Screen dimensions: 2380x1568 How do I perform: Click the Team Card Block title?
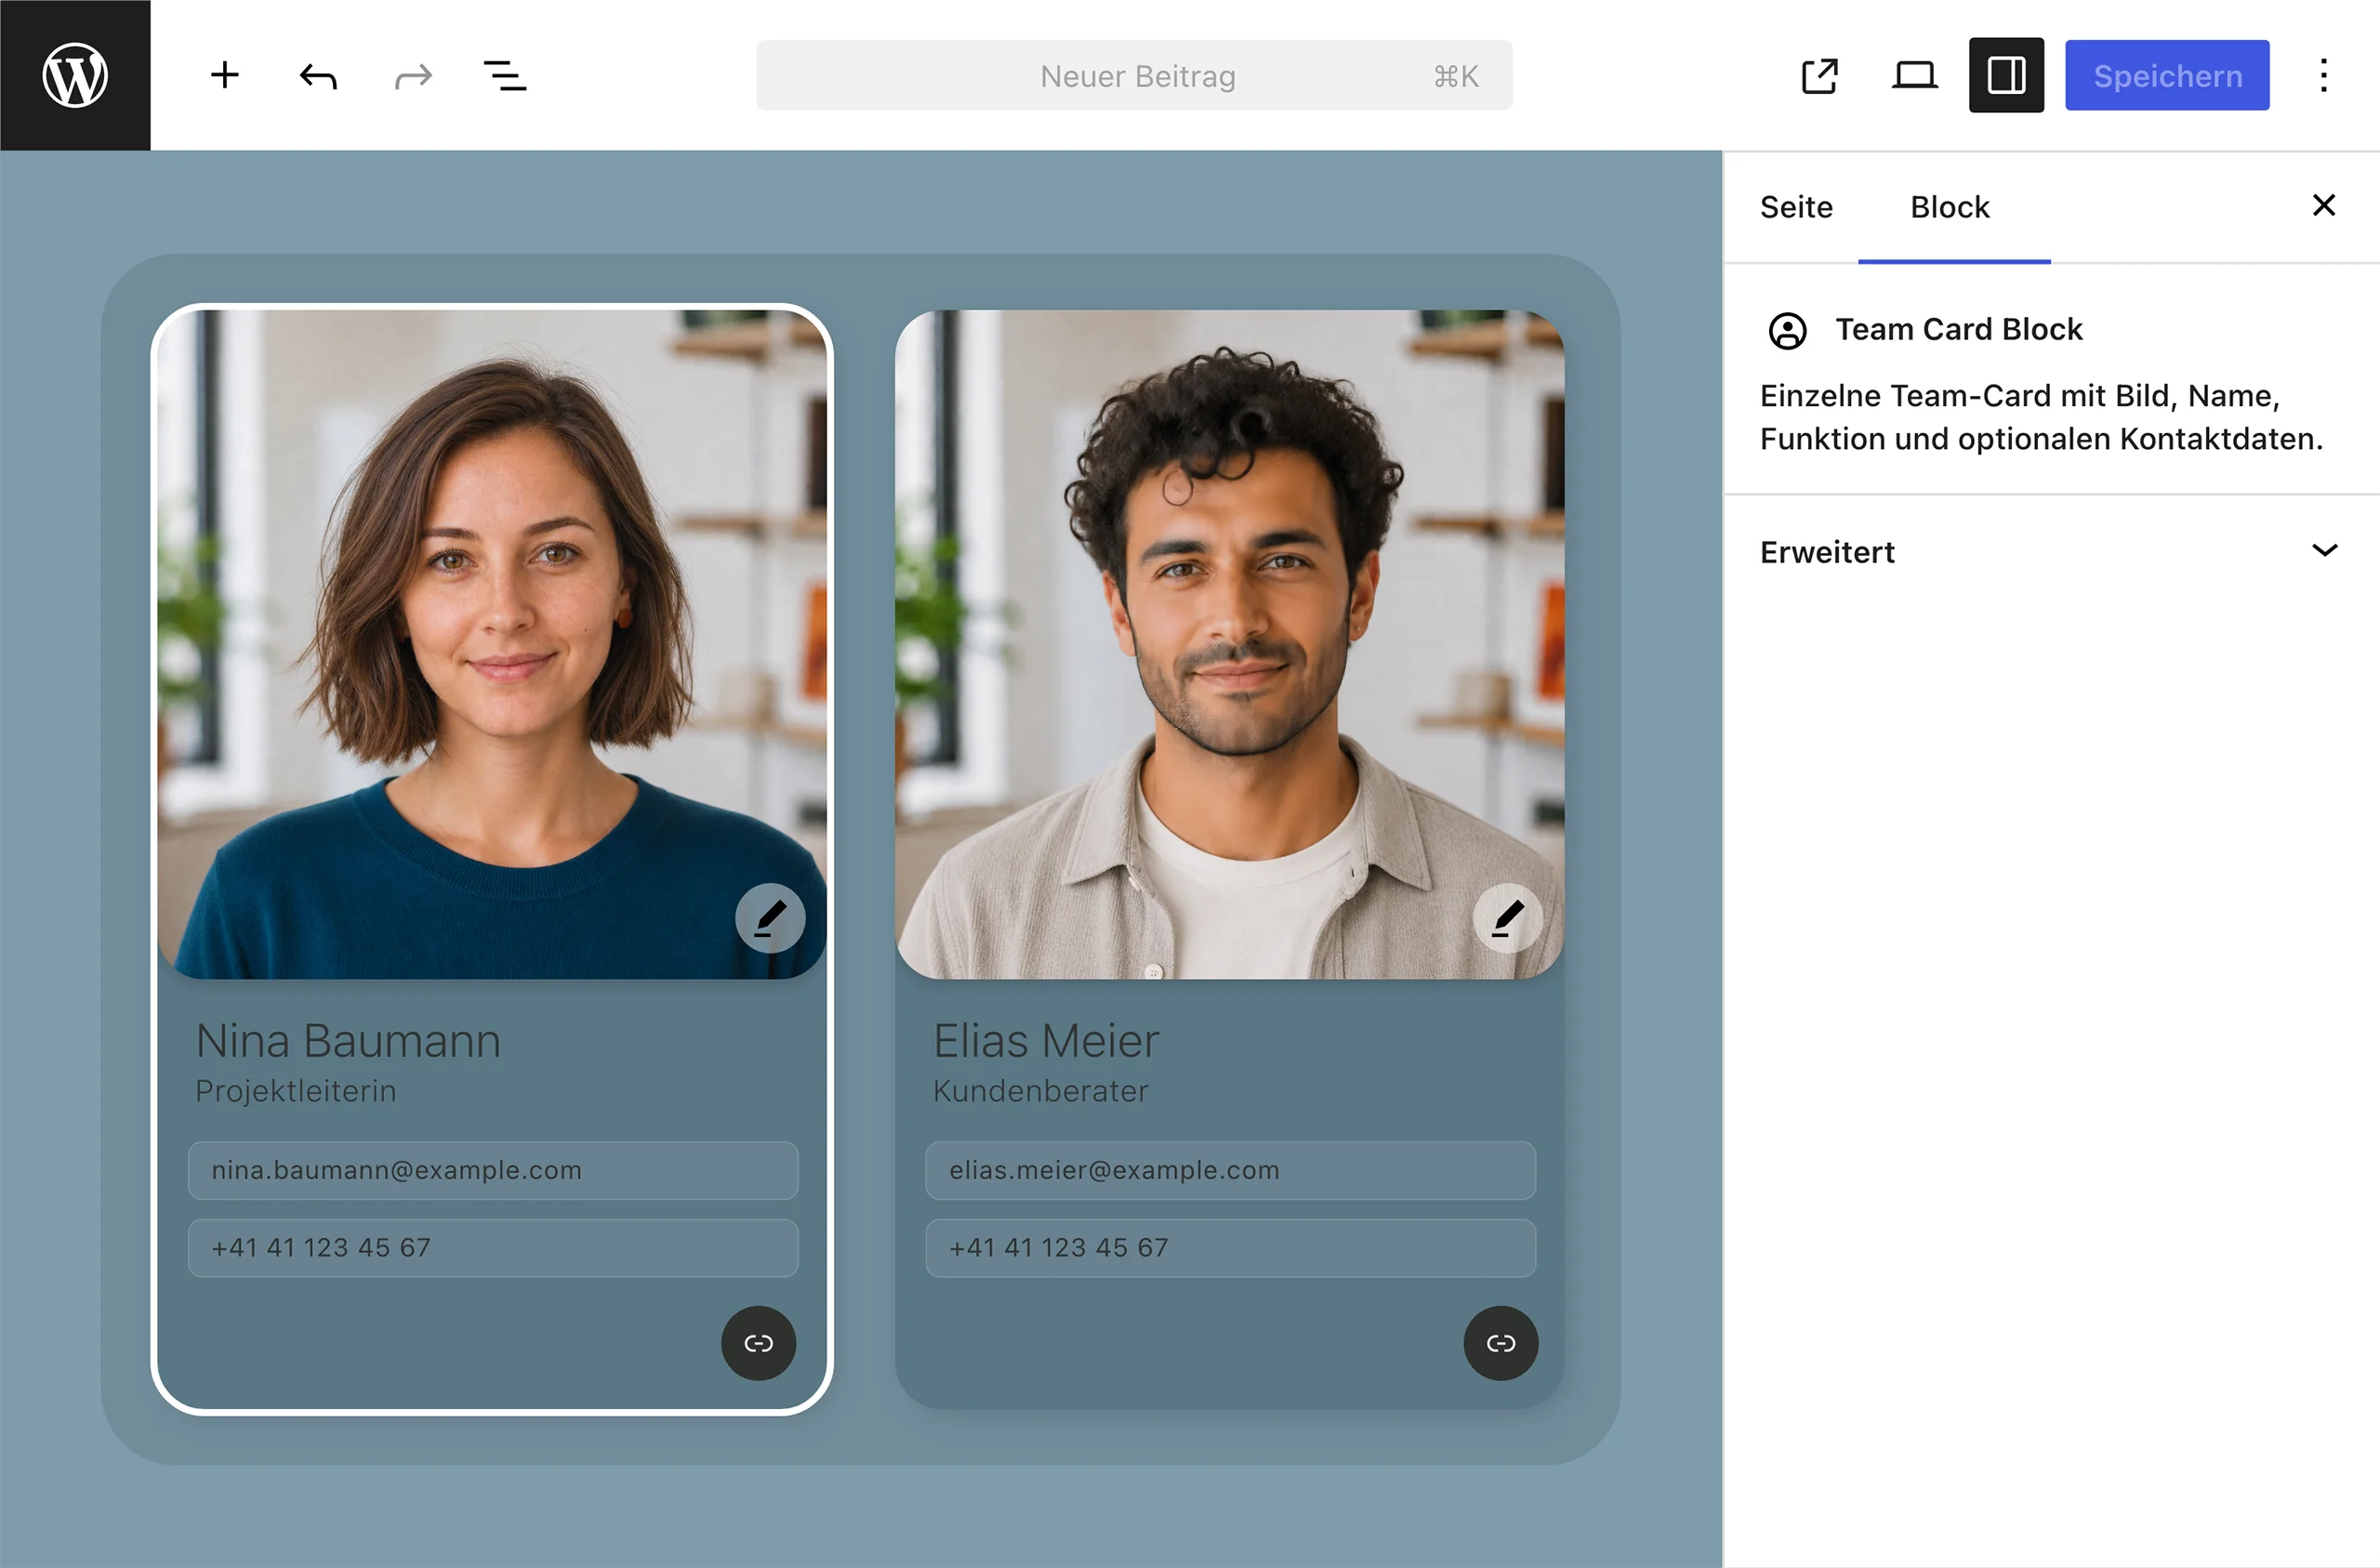point(1958,330)
